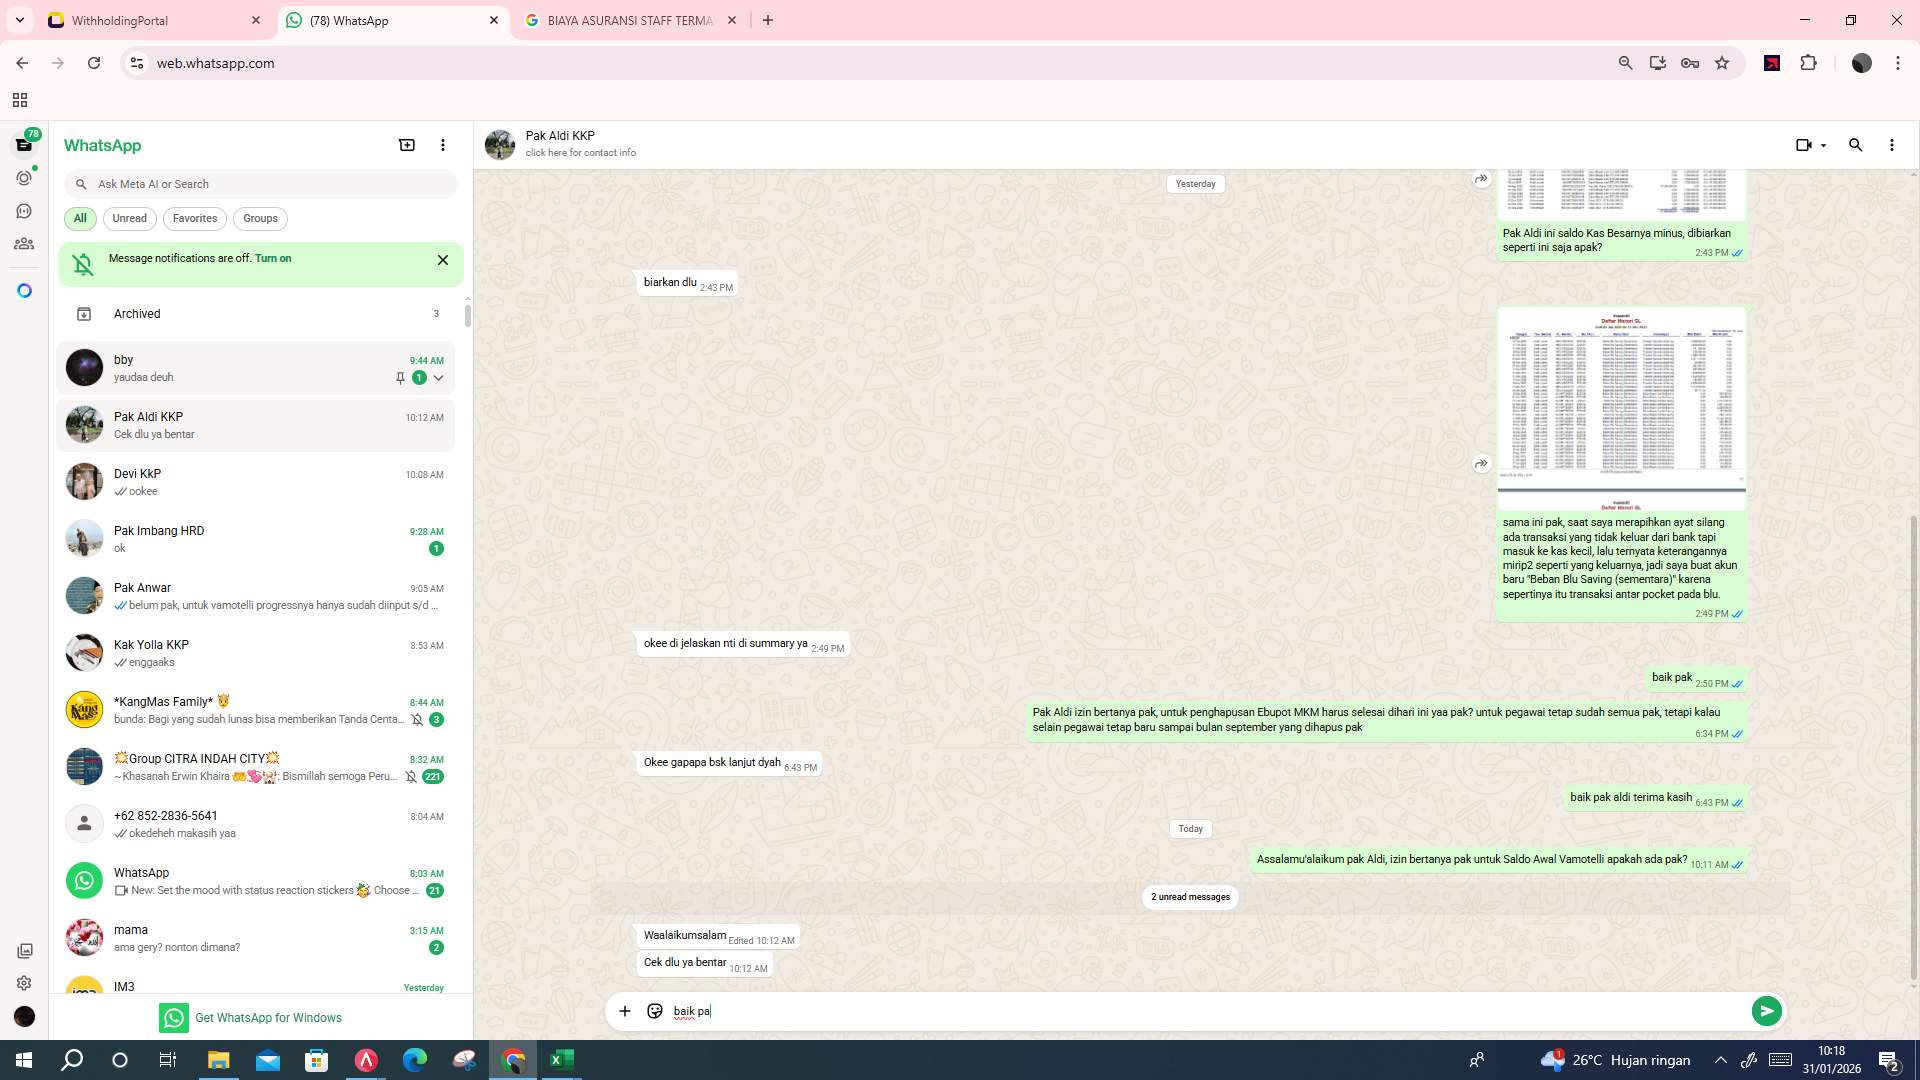Switch to the Unread filter
Viewport: 1920px width, 1080px height.
coord(129,218)
